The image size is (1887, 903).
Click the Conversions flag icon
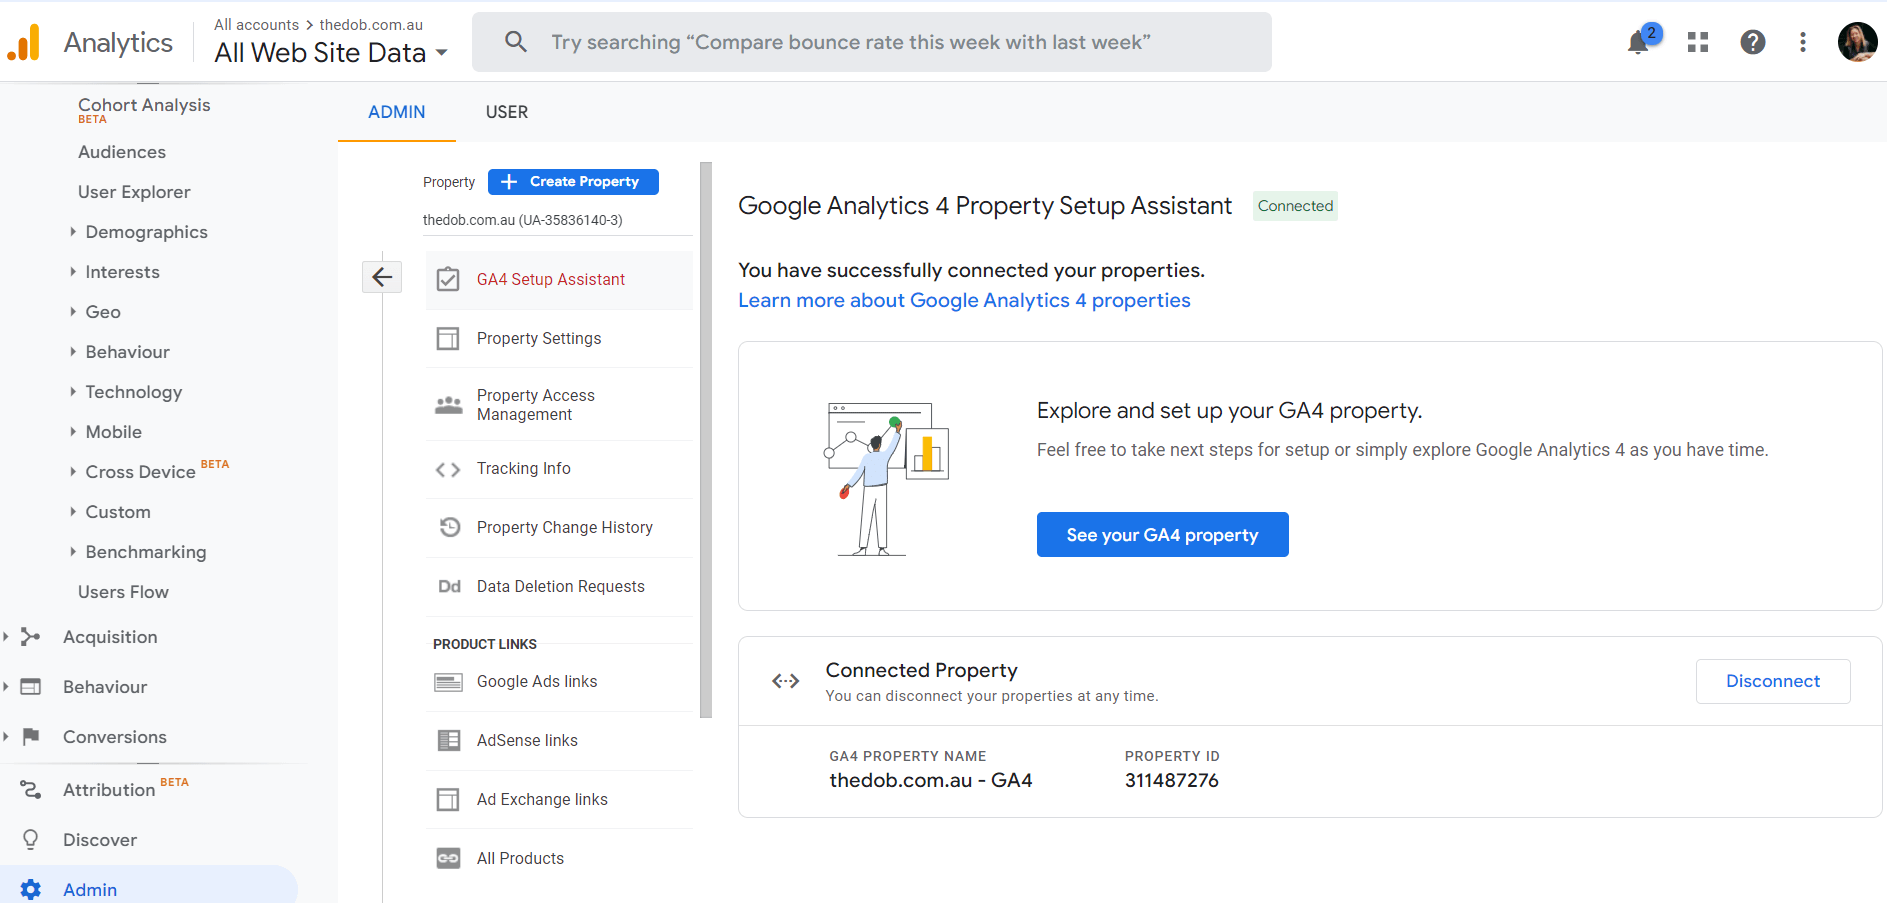click(31, 737)
